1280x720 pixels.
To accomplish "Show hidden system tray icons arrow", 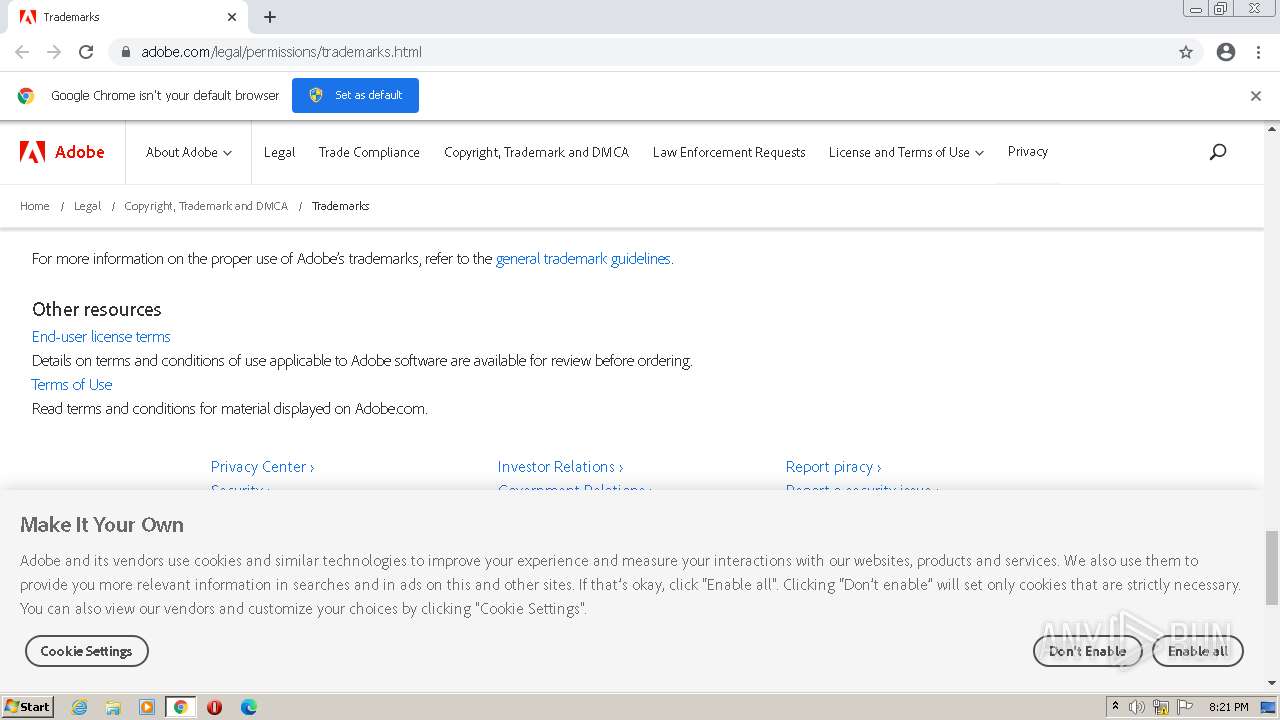I will pyautogui.click(x=1115, y=707).
